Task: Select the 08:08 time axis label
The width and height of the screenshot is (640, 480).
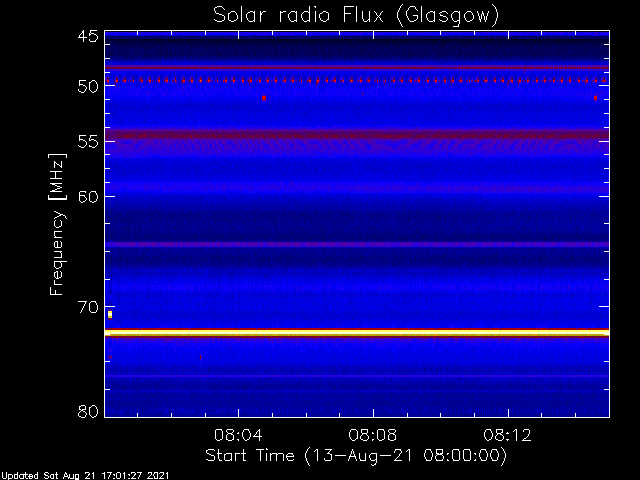Action: click(373, 435)
